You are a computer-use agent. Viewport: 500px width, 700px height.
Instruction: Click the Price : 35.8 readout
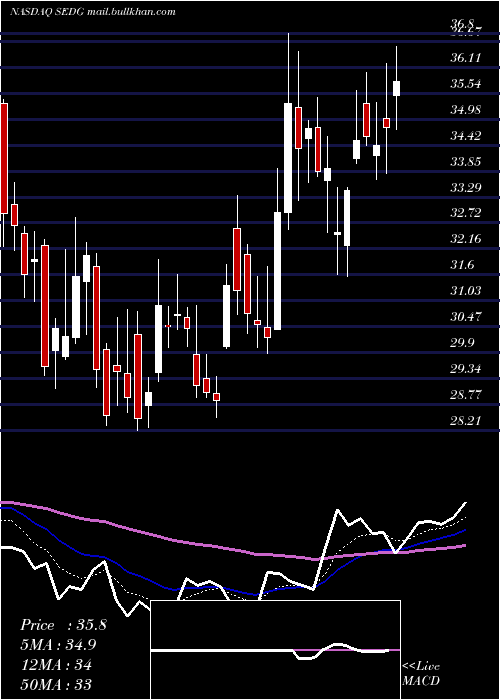[63, 625]
